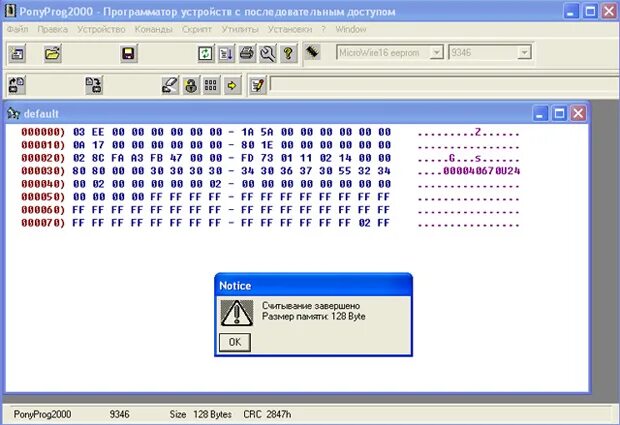
Task: Open help via the question mark icon
Action: (288, 53)
